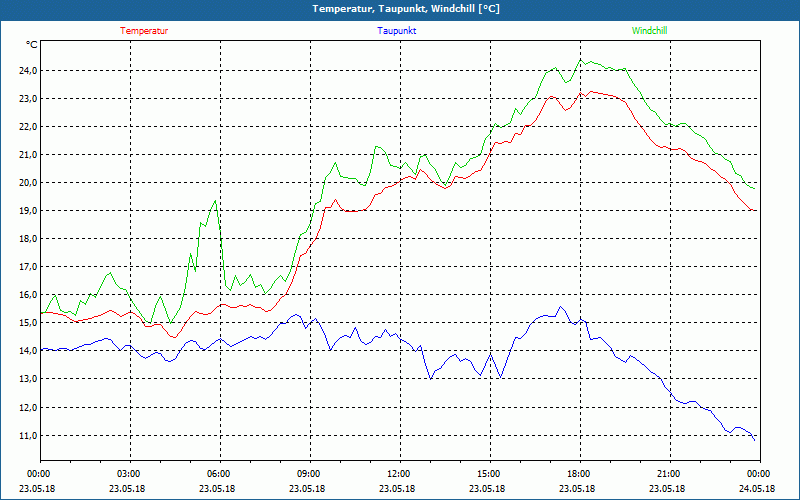Viewport: 800px width, 500px height.
Task: Click the 24.05.18 date label
Action: [x=758, y=489]
